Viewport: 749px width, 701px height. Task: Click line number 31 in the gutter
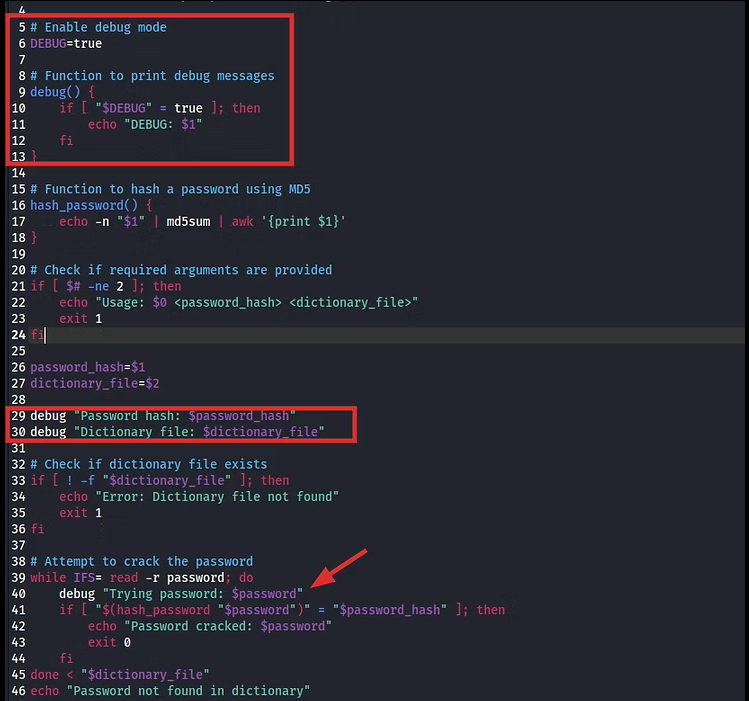19,448
